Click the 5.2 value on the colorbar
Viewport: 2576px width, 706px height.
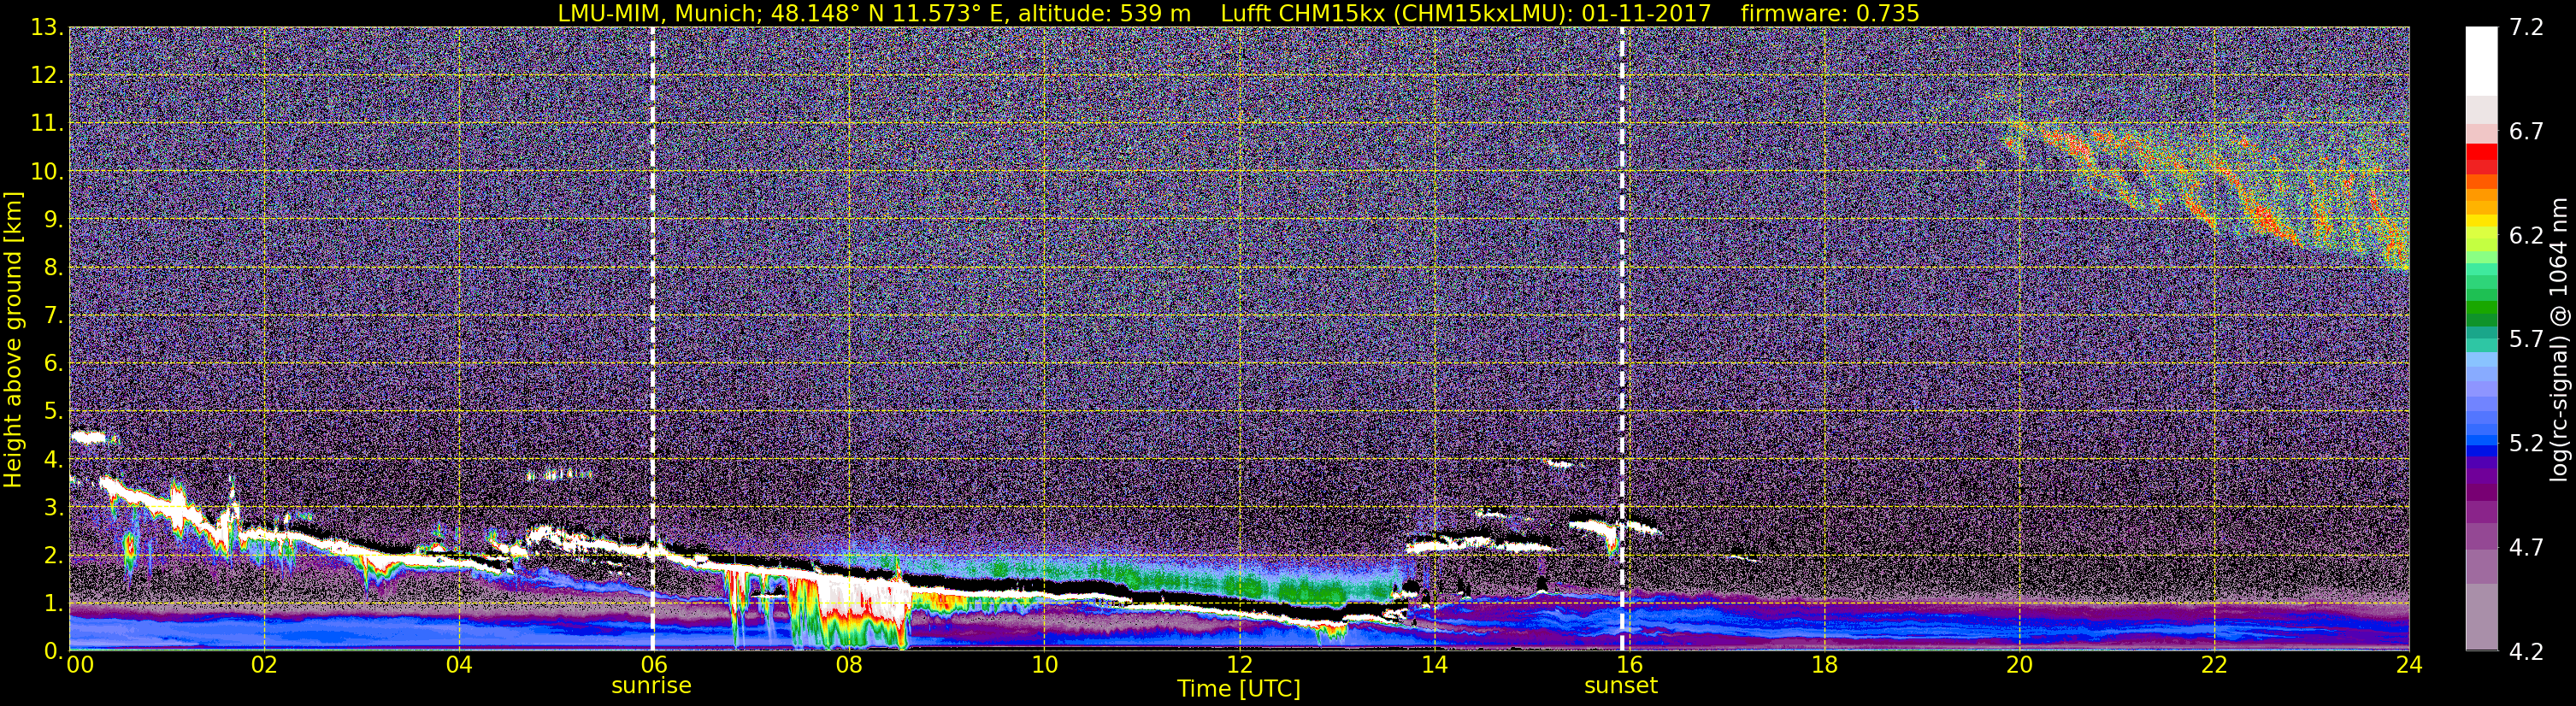click(x=2526, y=444)
